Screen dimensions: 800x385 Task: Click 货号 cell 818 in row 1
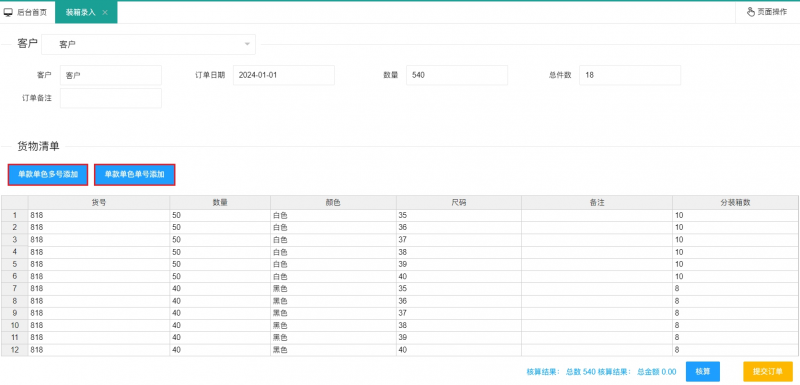[x=99, y=215]
